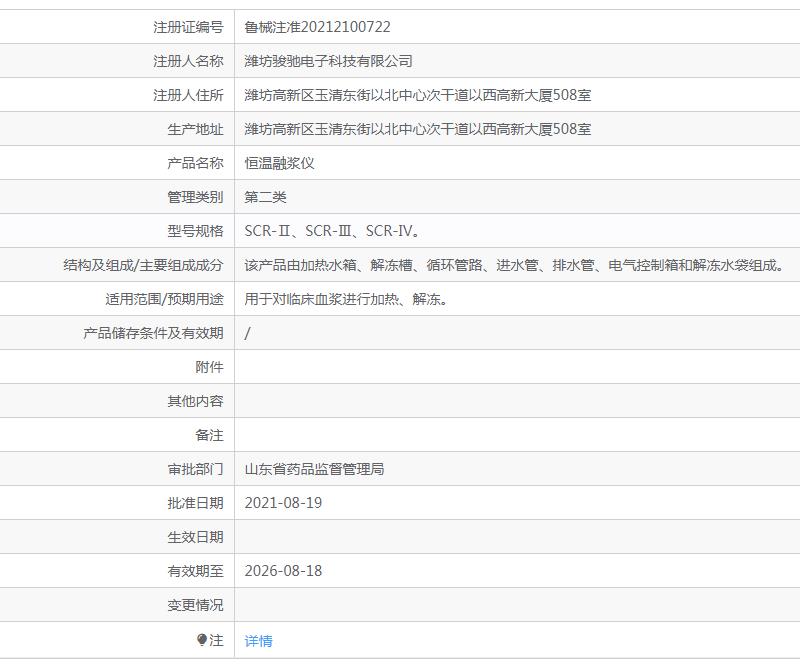Click the 生产地址 label
The width and height of the screenshot is (800, 664).
click(195, 129)
